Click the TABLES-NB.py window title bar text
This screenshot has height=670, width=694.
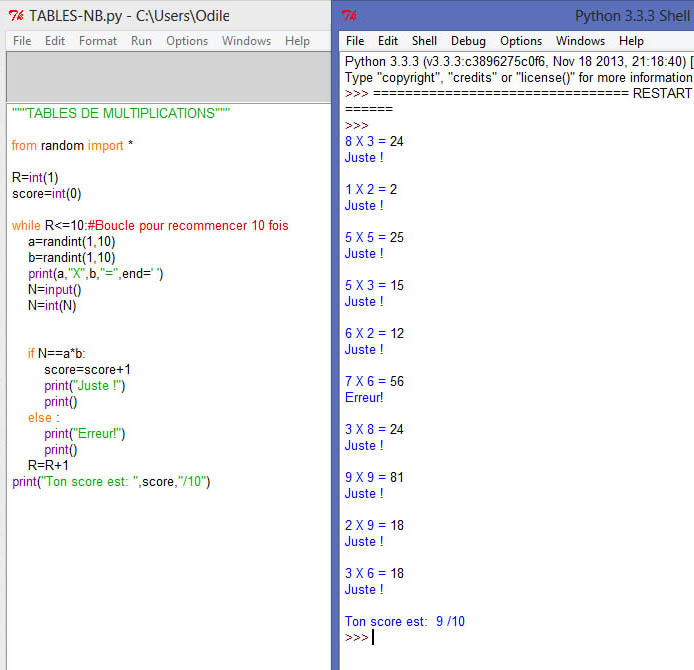129,16
